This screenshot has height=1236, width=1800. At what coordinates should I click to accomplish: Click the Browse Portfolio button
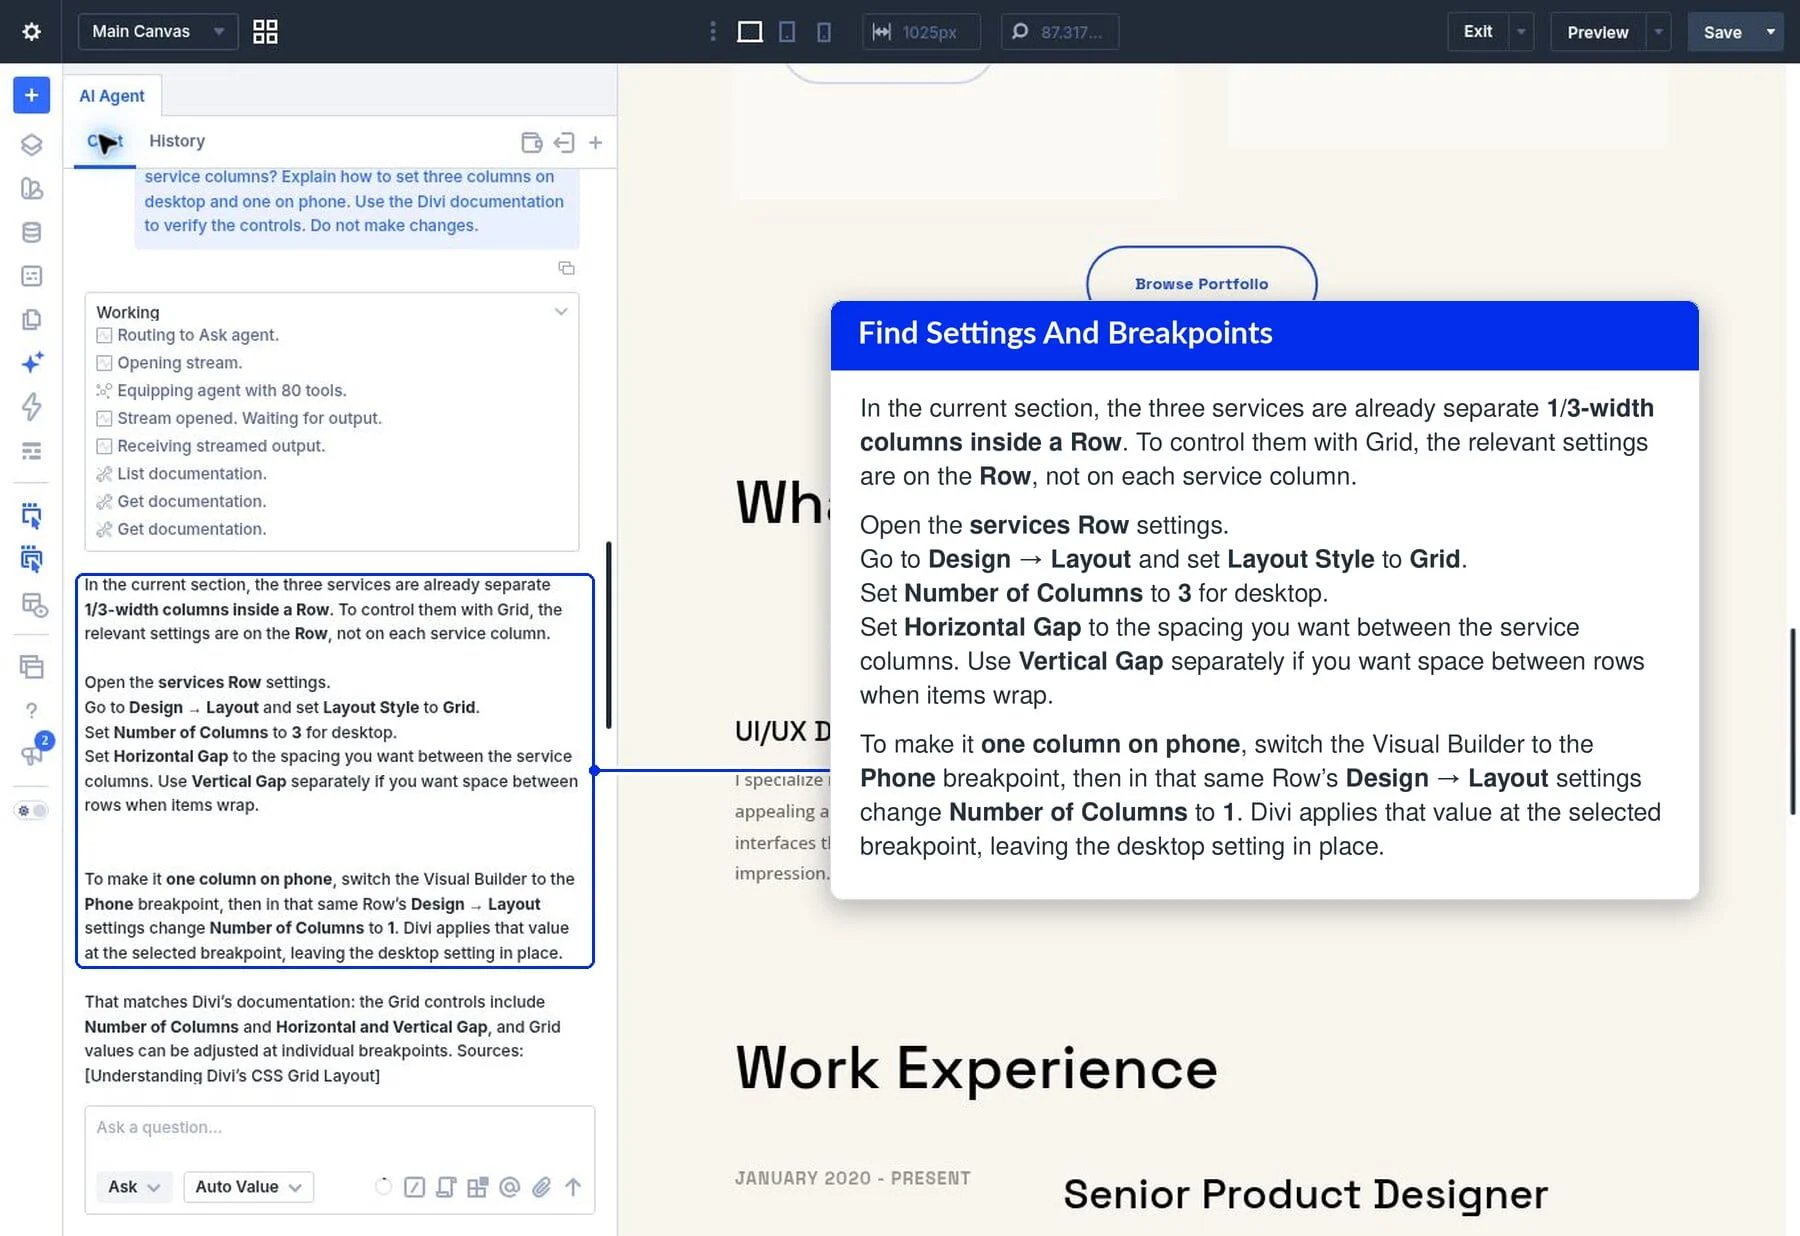(1201, 284)
